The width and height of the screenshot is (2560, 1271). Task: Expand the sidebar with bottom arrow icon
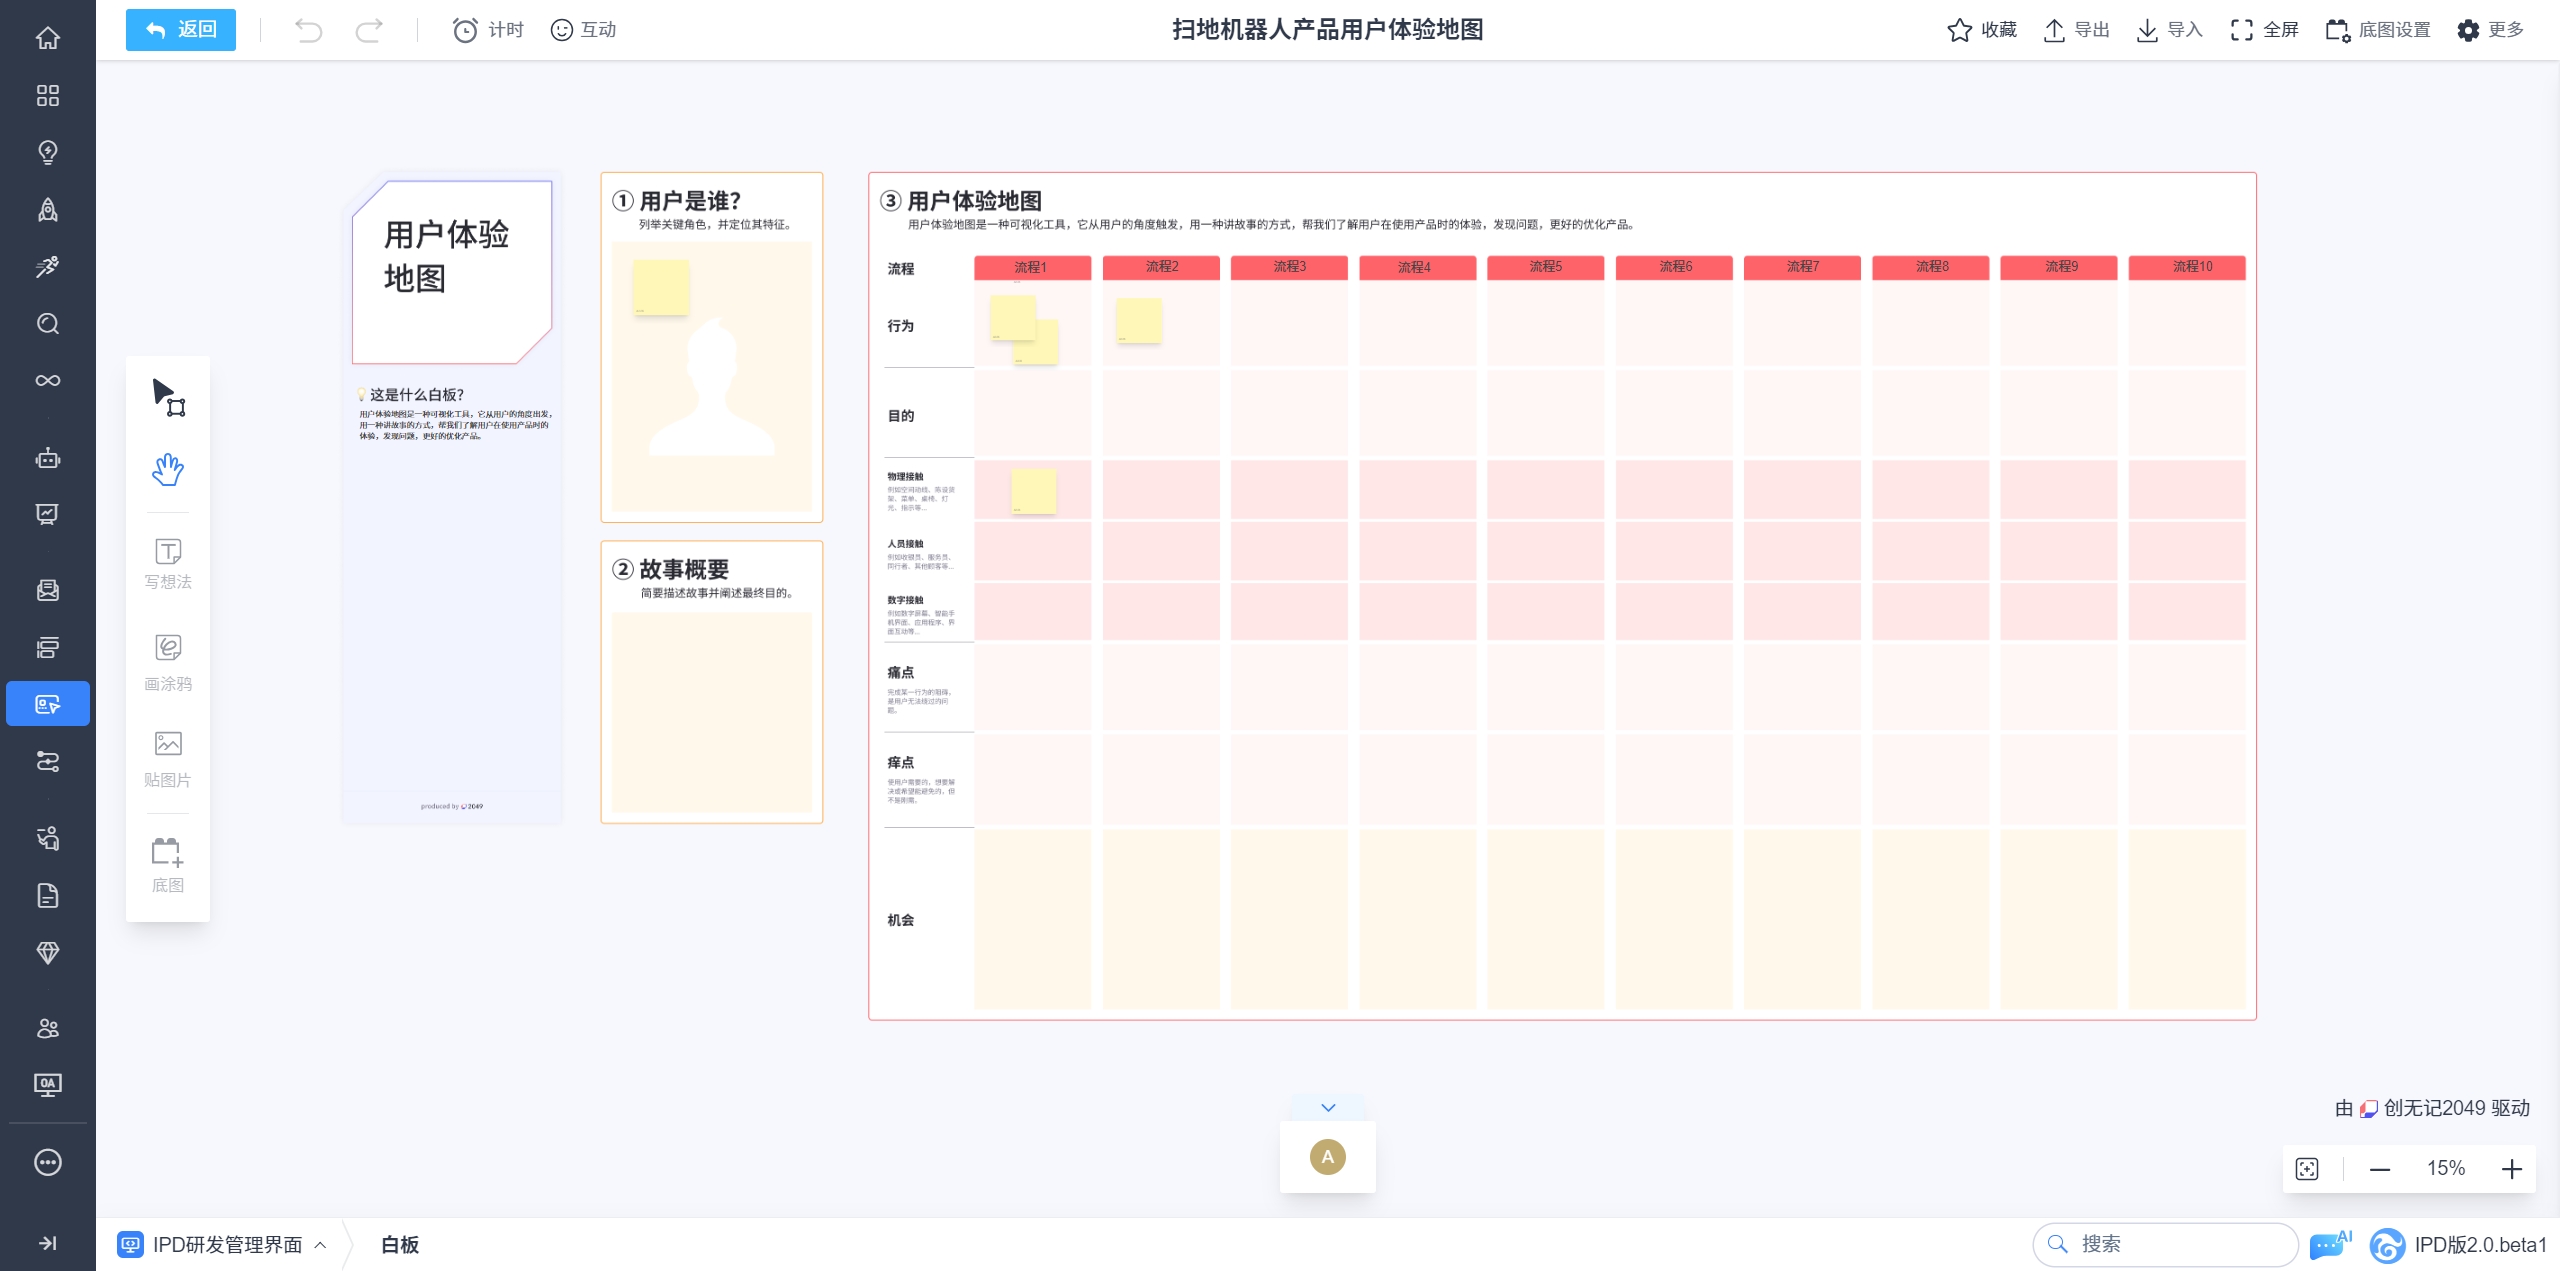tap(47, 1243)
